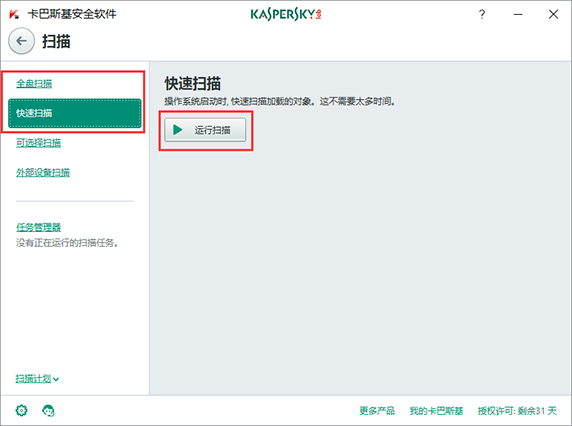Open 我的卡巴斯基 link
Image resolution: width=572 pixels, height=426 pixels.
(436, 411)
